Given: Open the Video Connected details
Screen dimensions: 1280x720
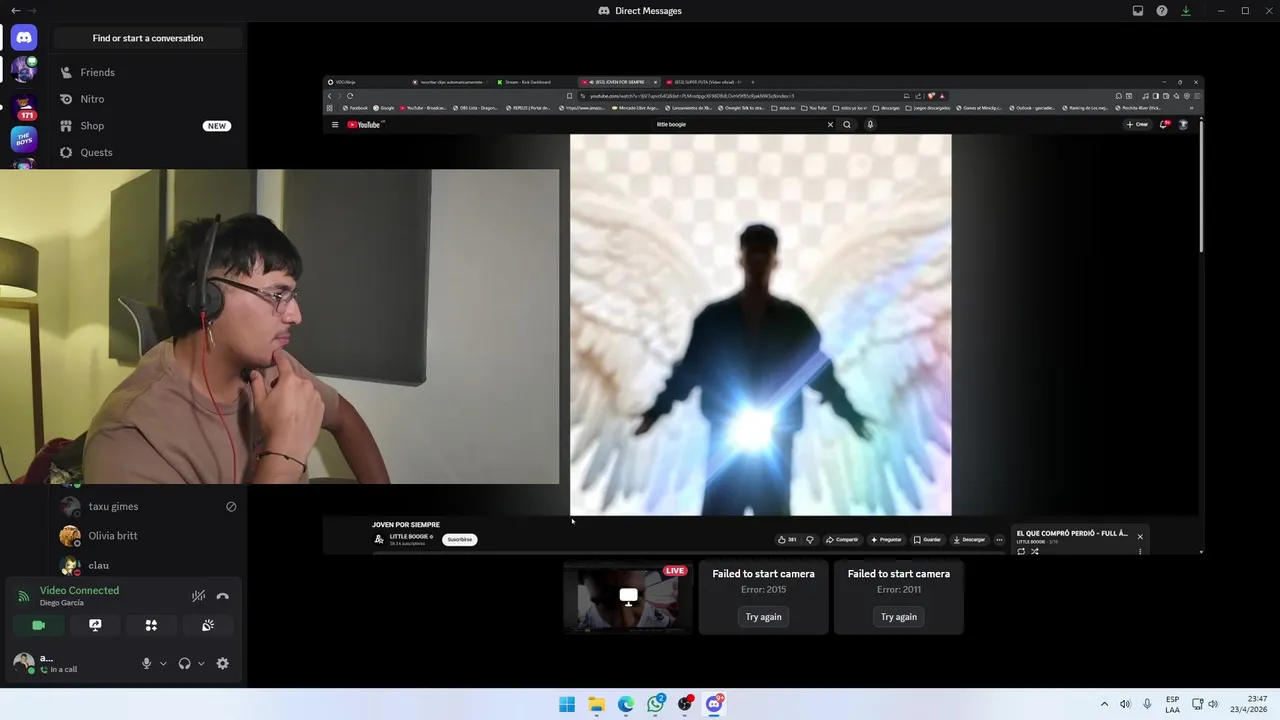Looking at the screenshot, I should tap(79, 590).
